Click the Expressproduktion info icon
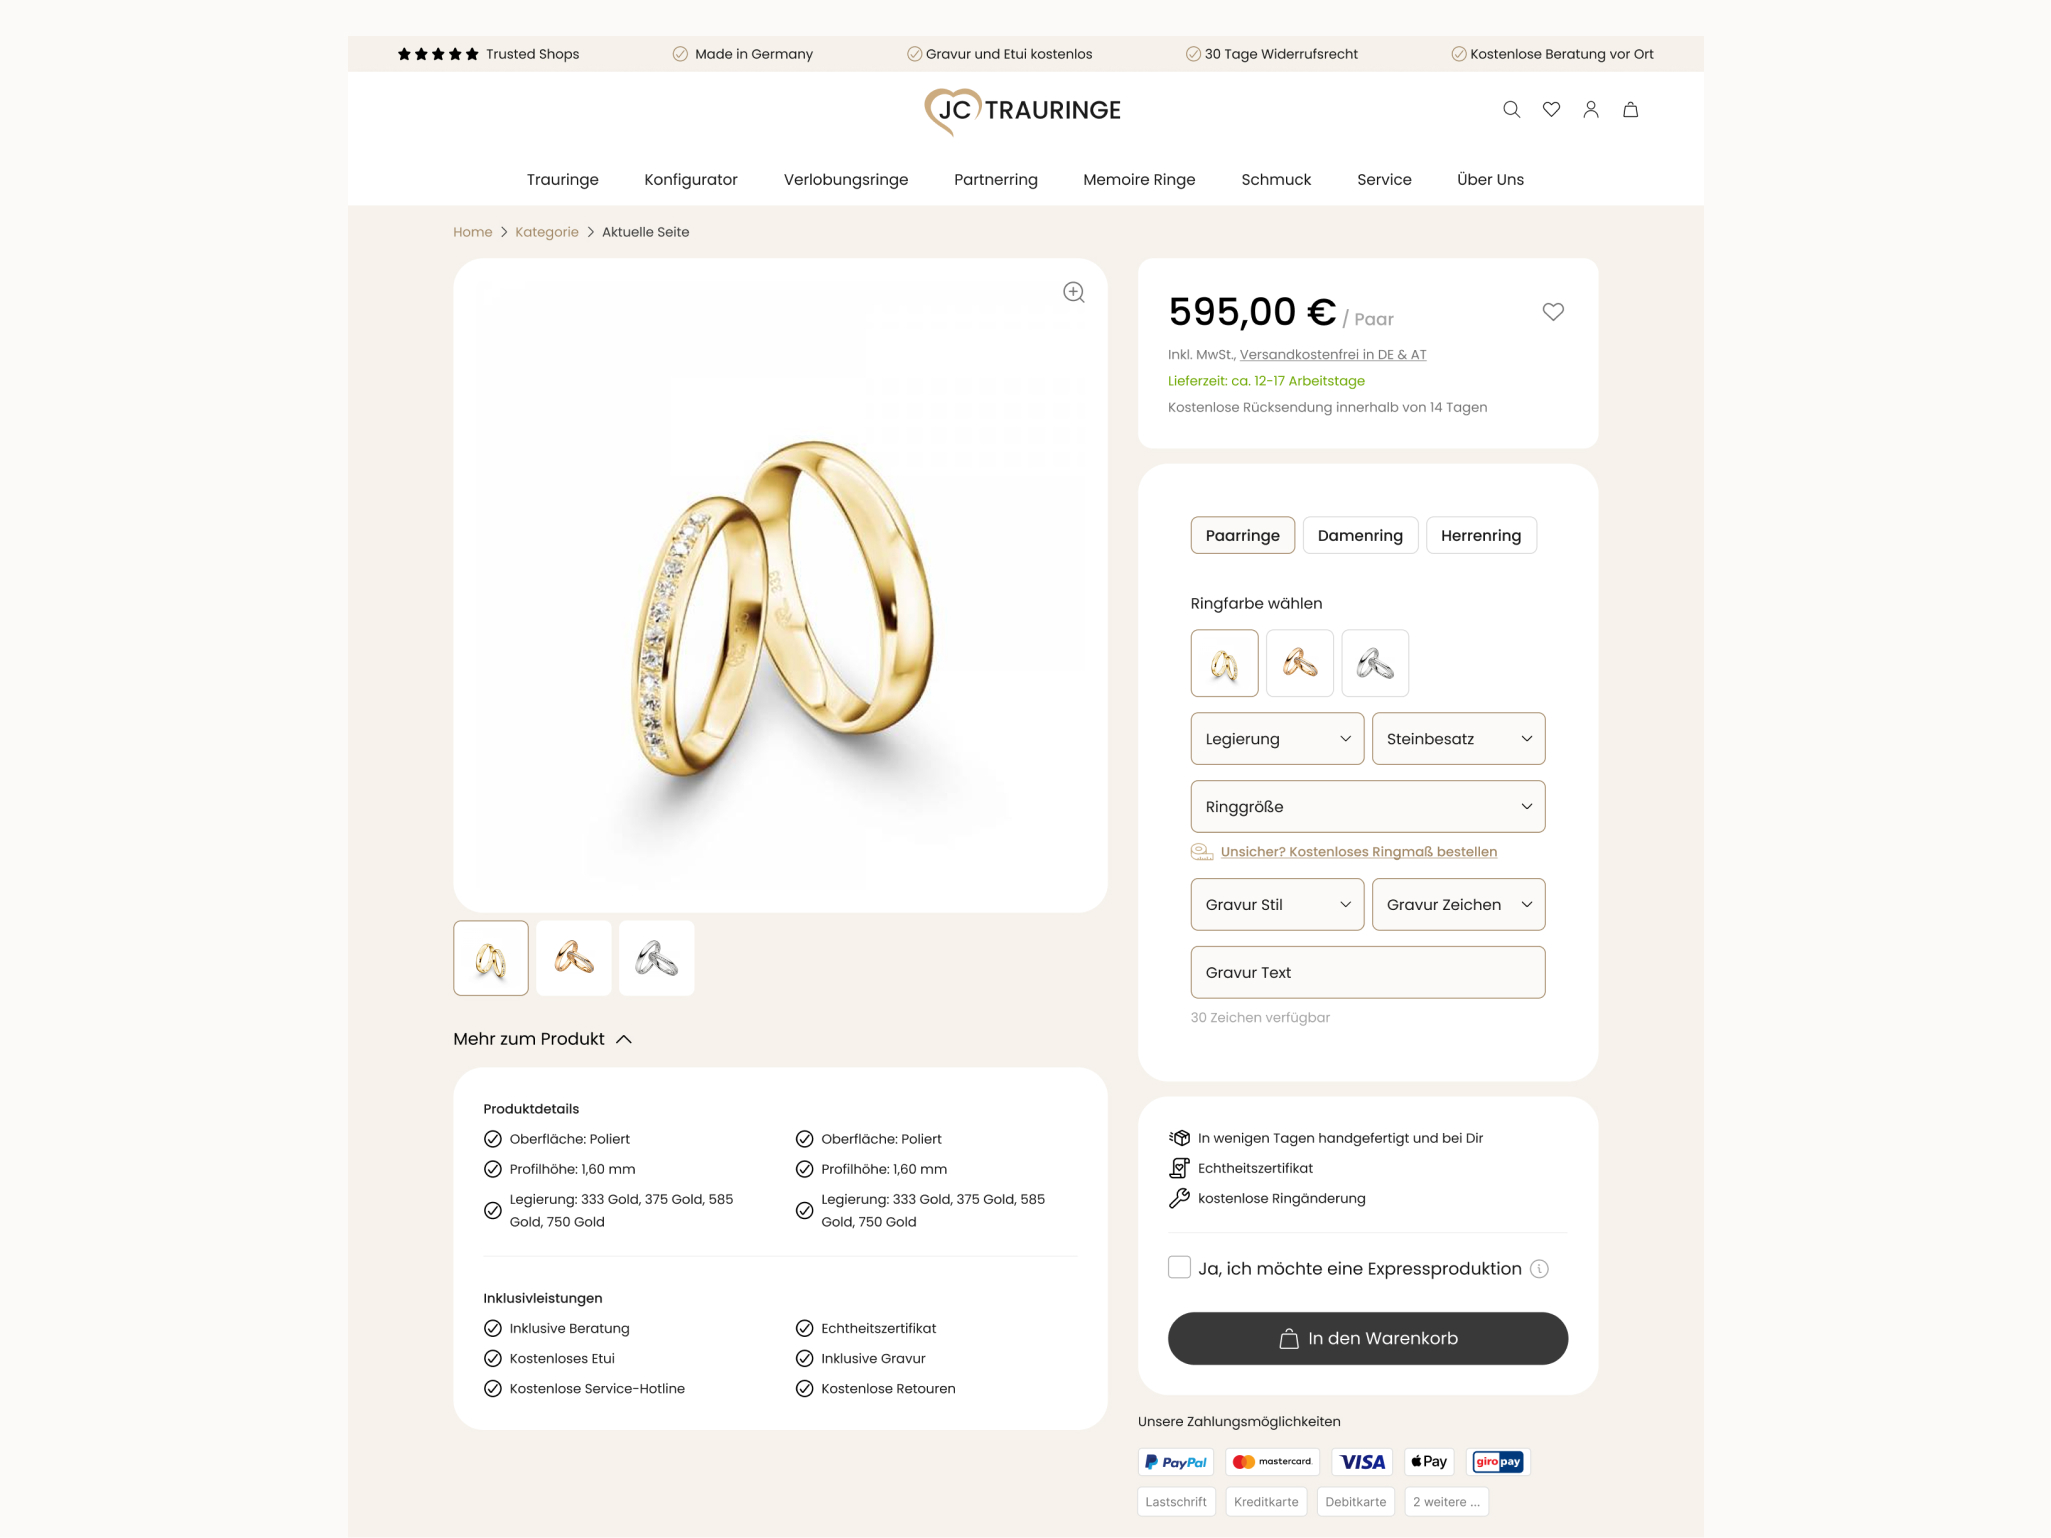 [1540, 1269]
